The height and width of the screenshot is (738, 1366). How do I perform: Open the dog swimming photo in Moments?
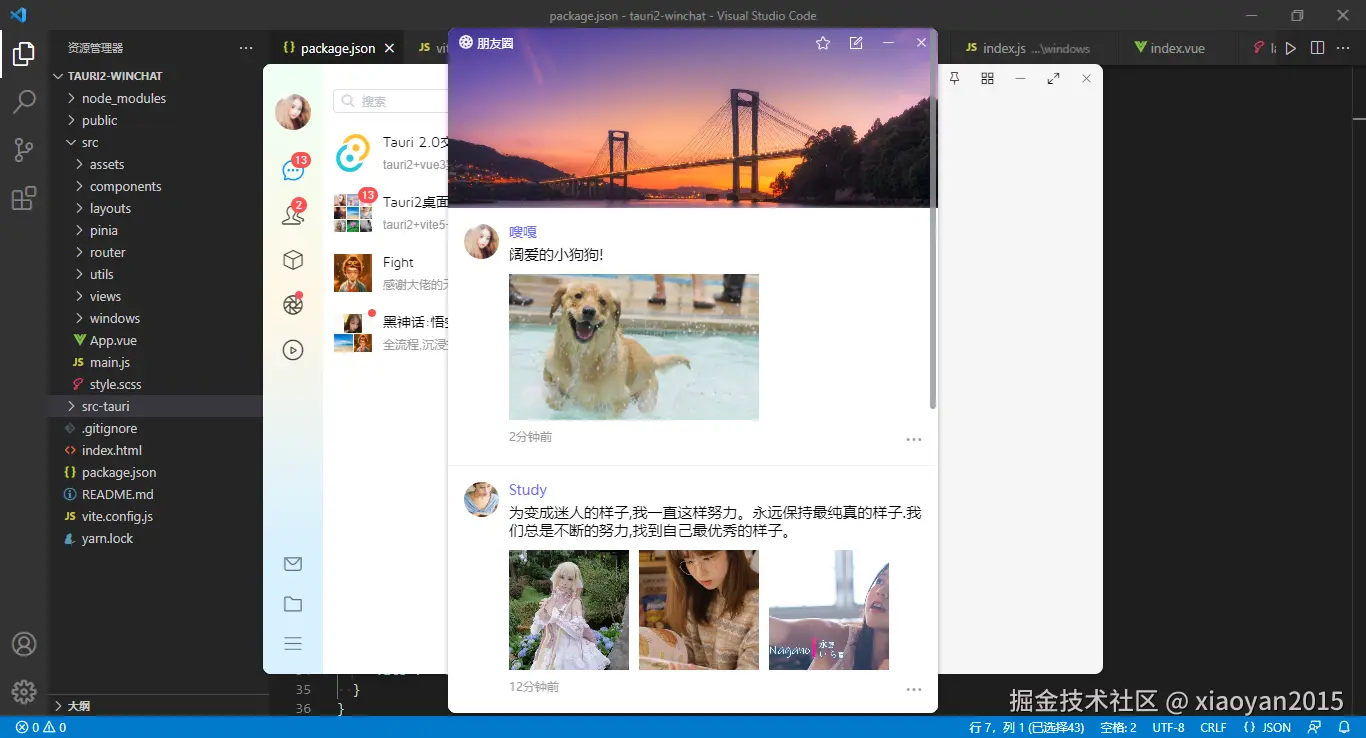point(633,346)
